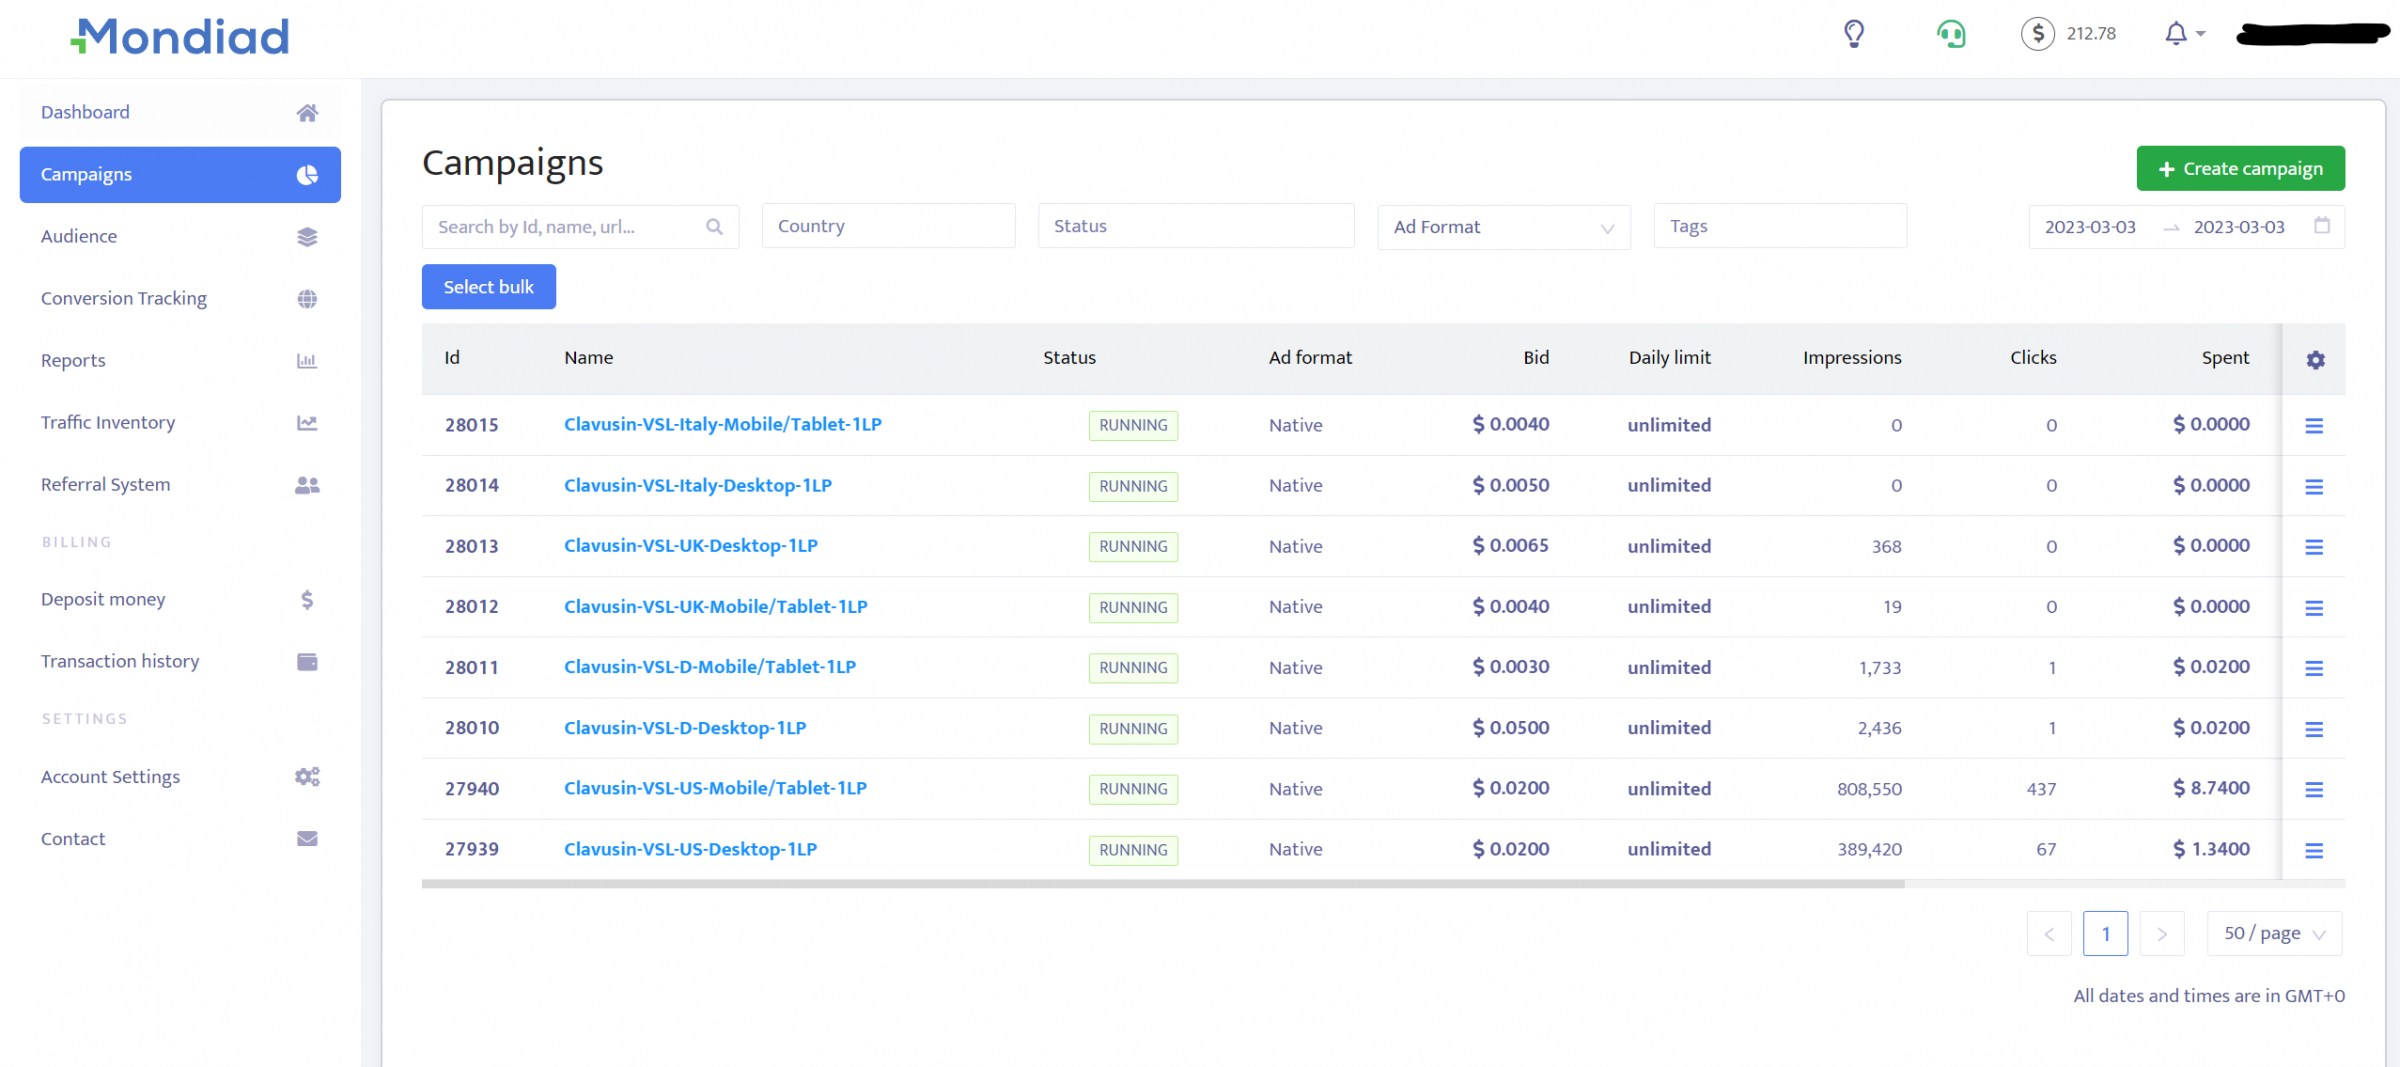The width and height of the screenshot is (2400, 1067).
Task: Open row menu for campaign 27939
Action: (x=2314, y=851)
